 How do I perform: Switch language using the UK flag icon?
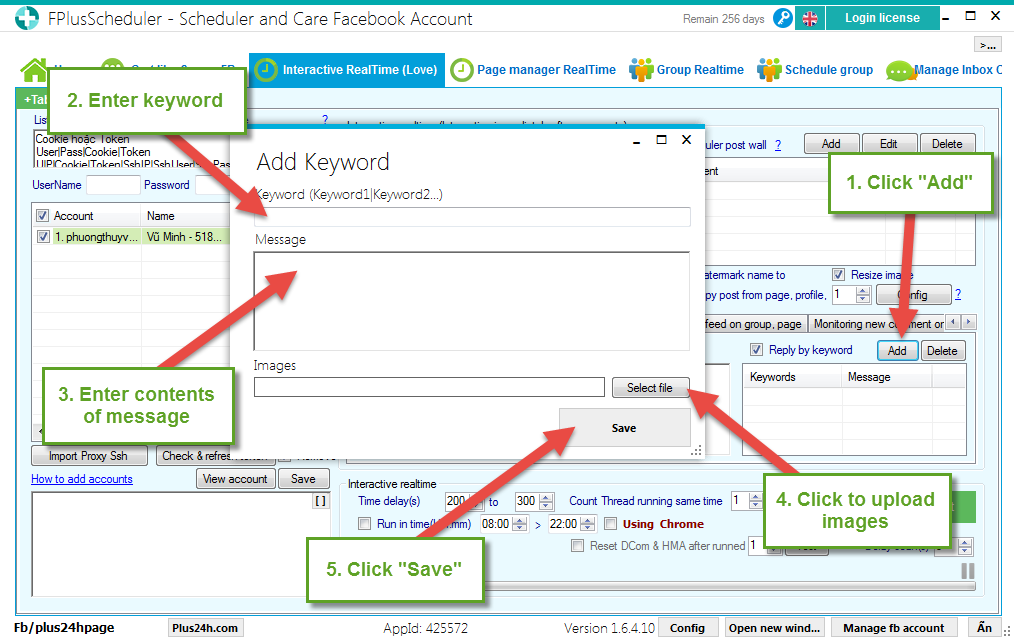[x=810, y=19]
